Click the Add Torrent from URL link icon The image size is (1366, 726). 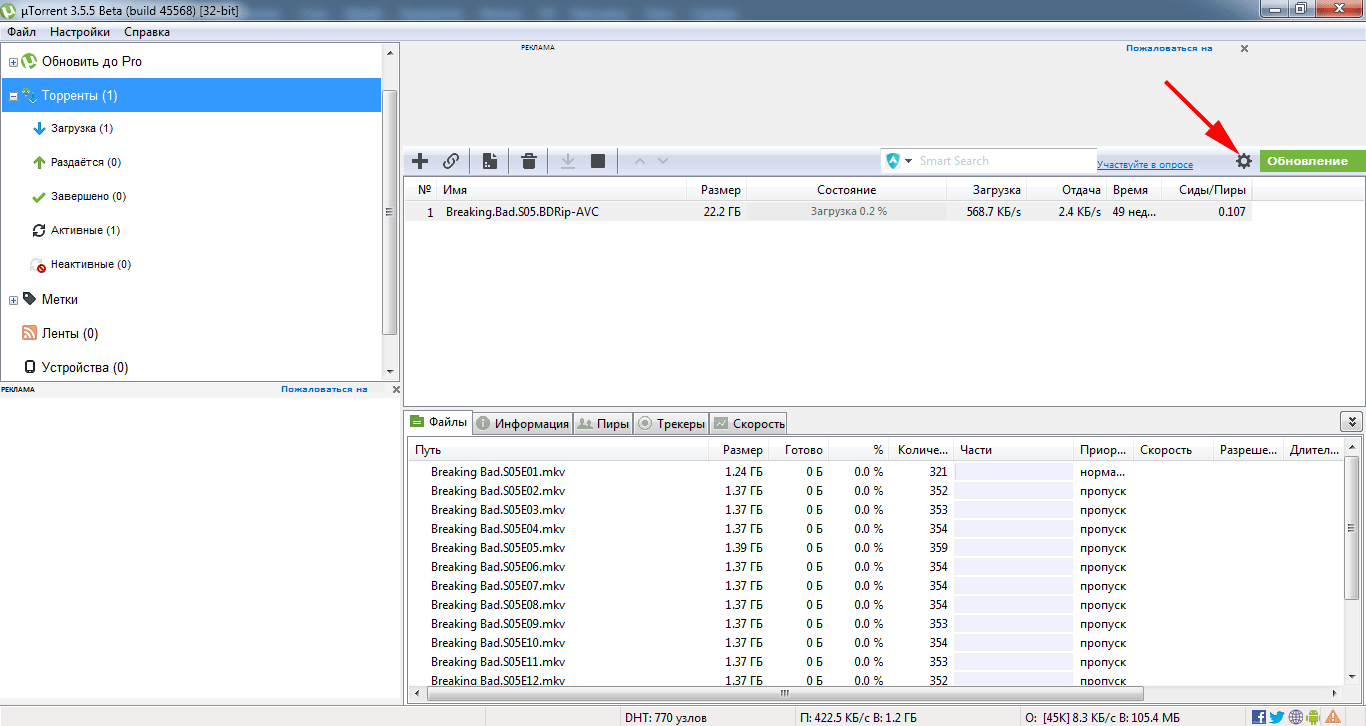[451, 161]
